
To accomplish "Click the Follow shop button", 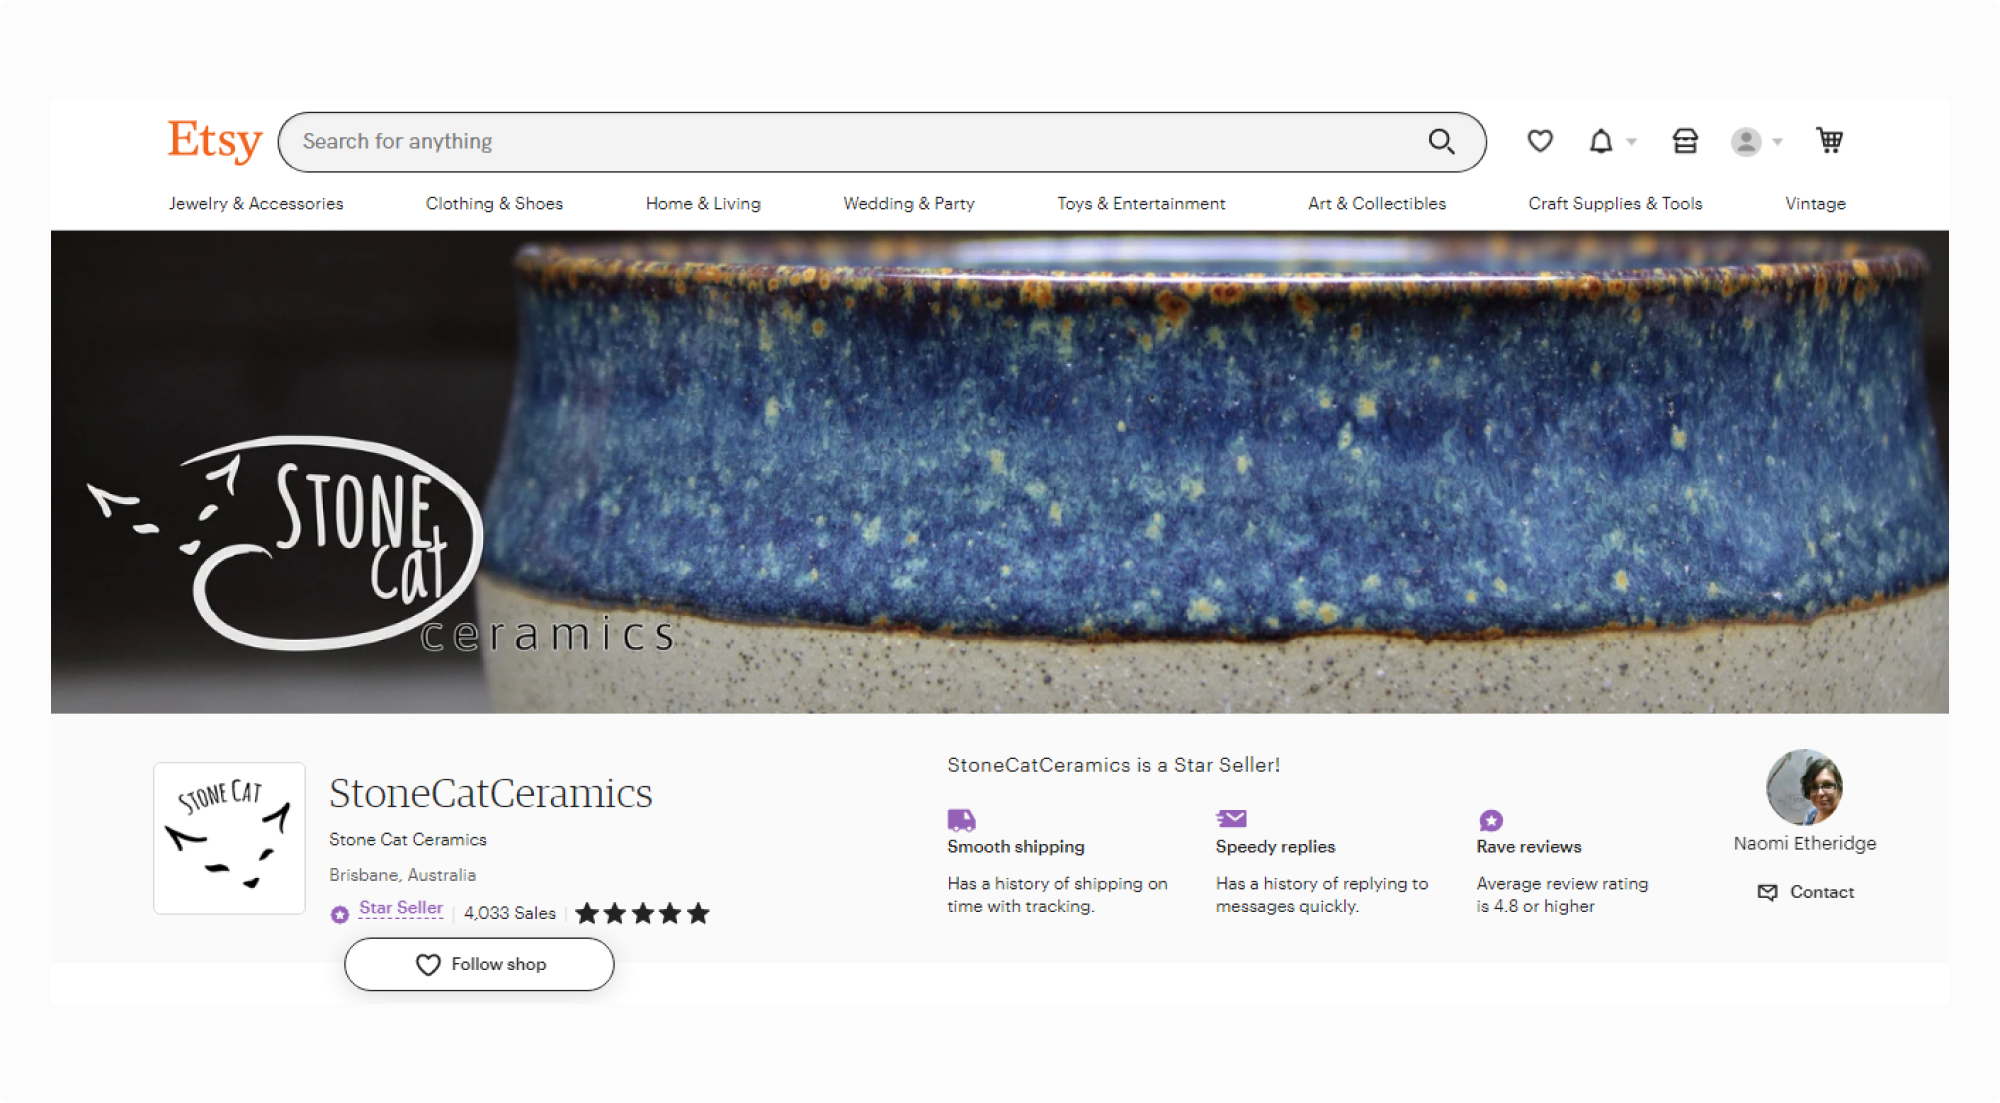I will tap(479, 964).
